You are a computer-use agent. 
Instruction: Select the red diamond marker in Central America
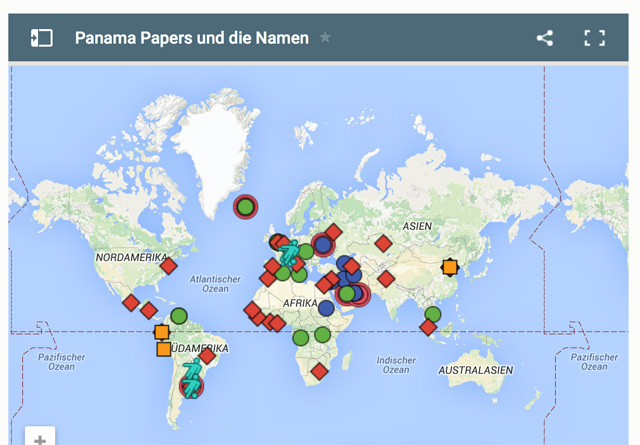tap(149, 311)
